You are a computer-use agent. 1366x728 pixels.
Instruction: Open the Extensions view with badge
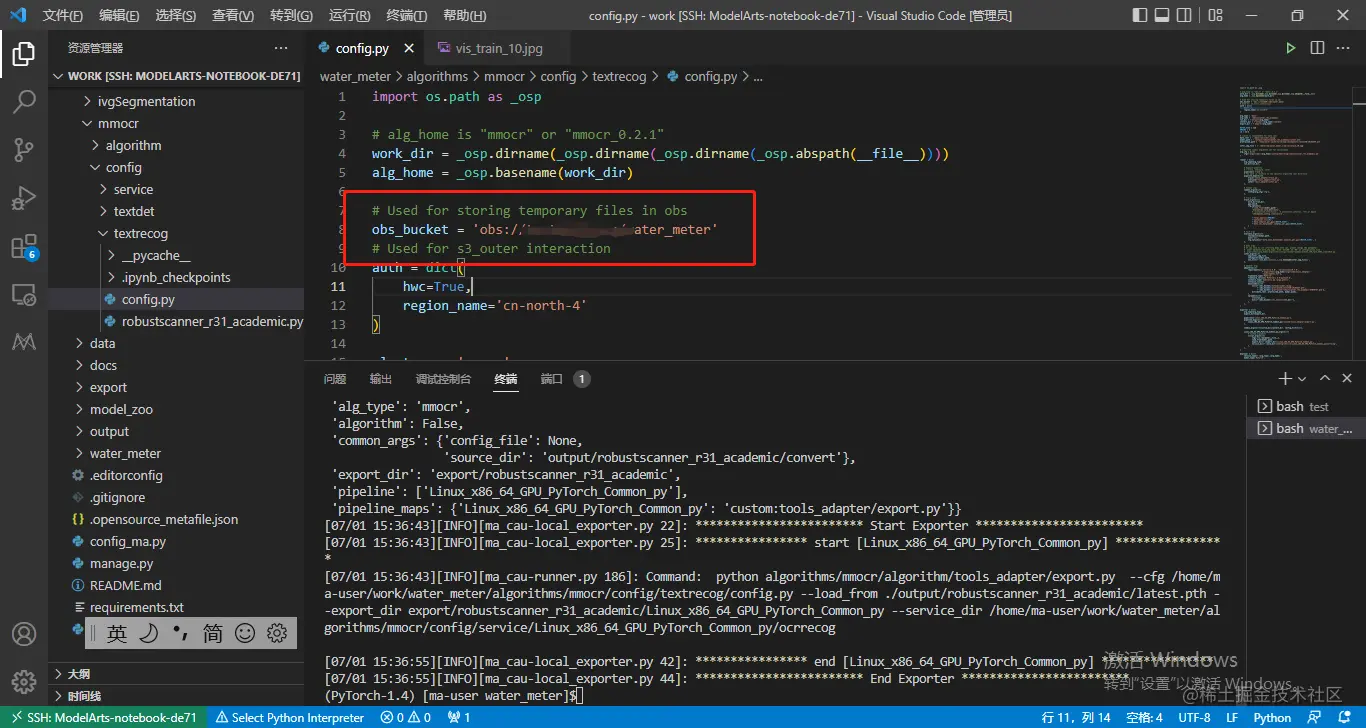pyautogui.click(x=24, y=247)
